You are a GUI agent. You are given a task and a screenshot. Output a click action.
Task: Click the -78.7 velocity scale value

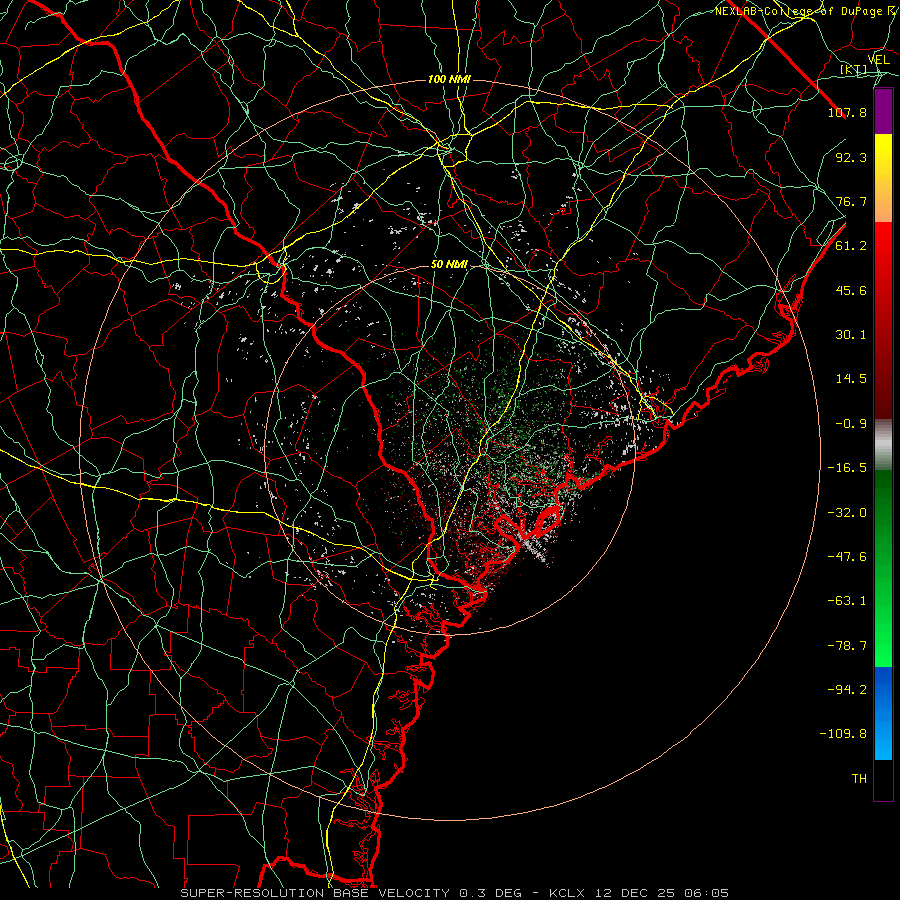pyautogui.click(x=847, y=646)
